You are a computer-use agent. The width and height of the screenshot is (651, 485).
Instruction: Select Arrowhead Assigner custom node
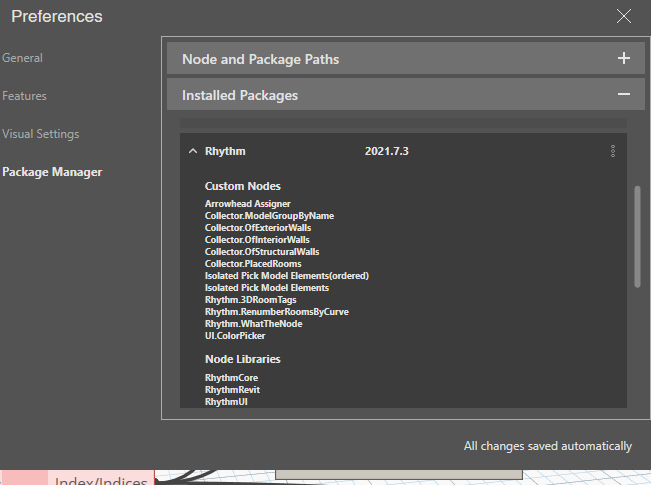click(x=247, y=204)
